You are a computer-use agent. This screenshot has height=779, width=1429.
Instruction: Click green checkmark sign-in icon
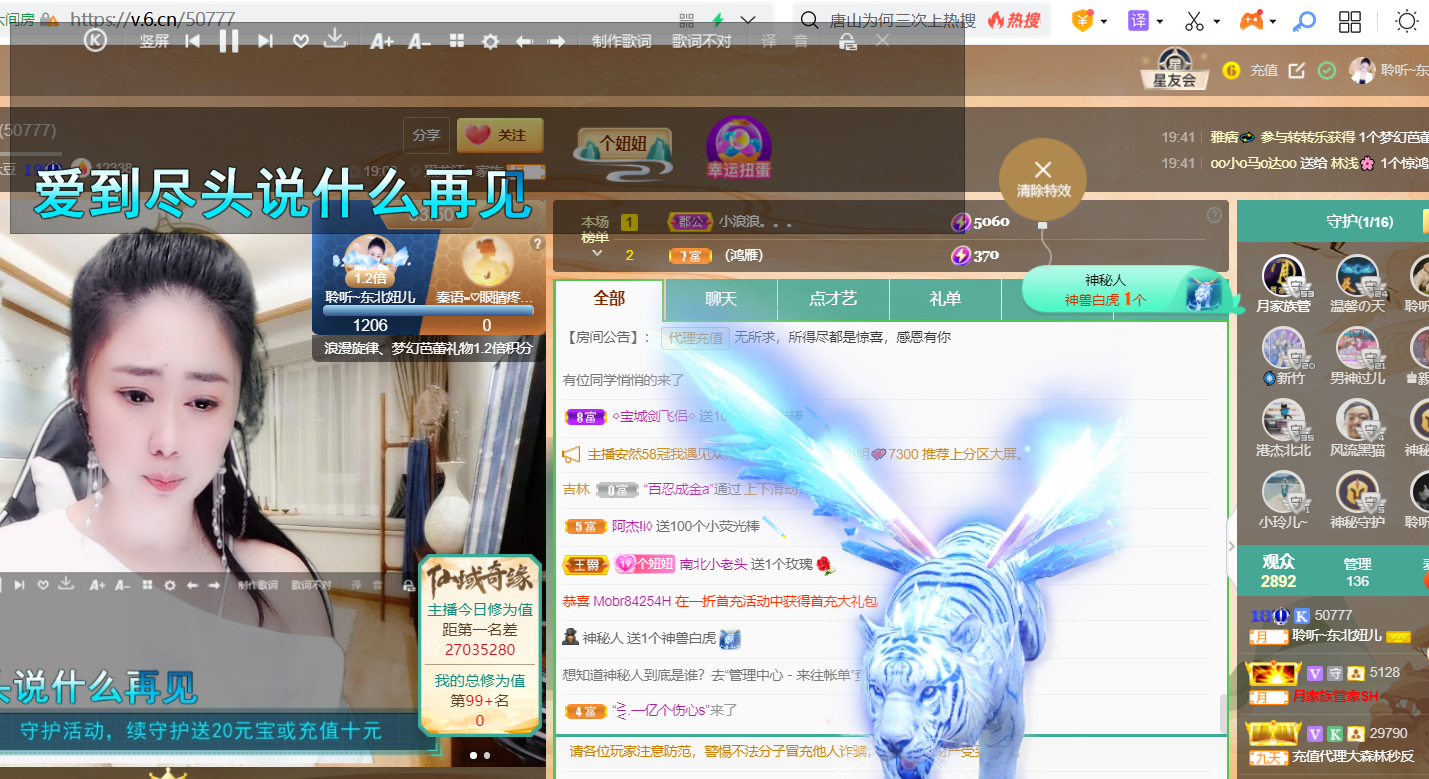coord(1327,70)
